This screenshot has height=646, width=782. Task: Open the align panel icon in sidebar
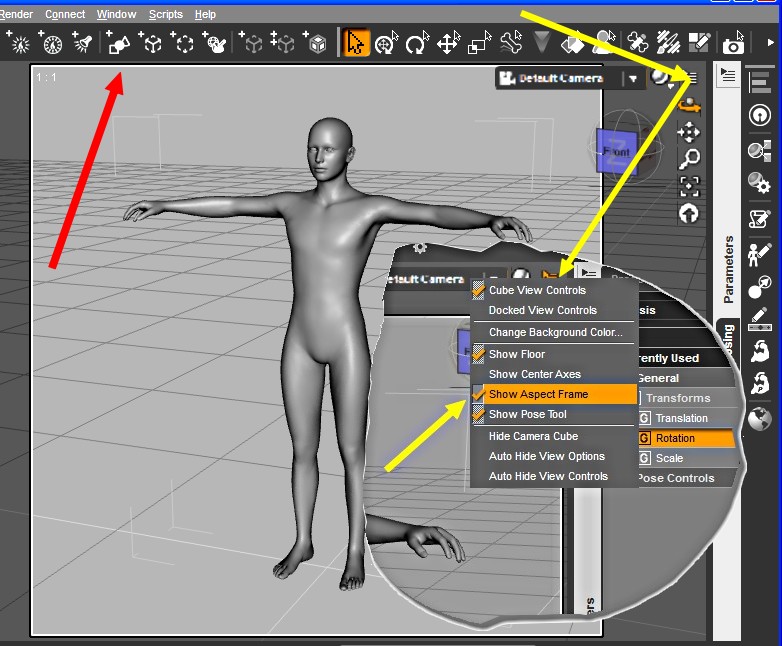coord(759,81)
